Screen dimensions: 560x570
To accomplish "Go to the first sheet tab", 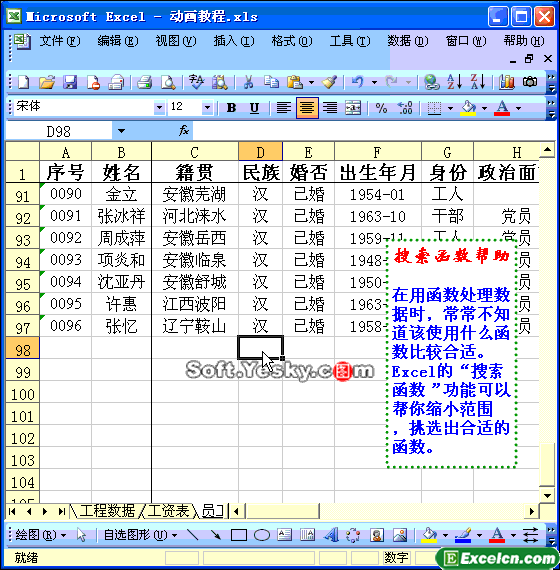I will click(x=12, y=511).
